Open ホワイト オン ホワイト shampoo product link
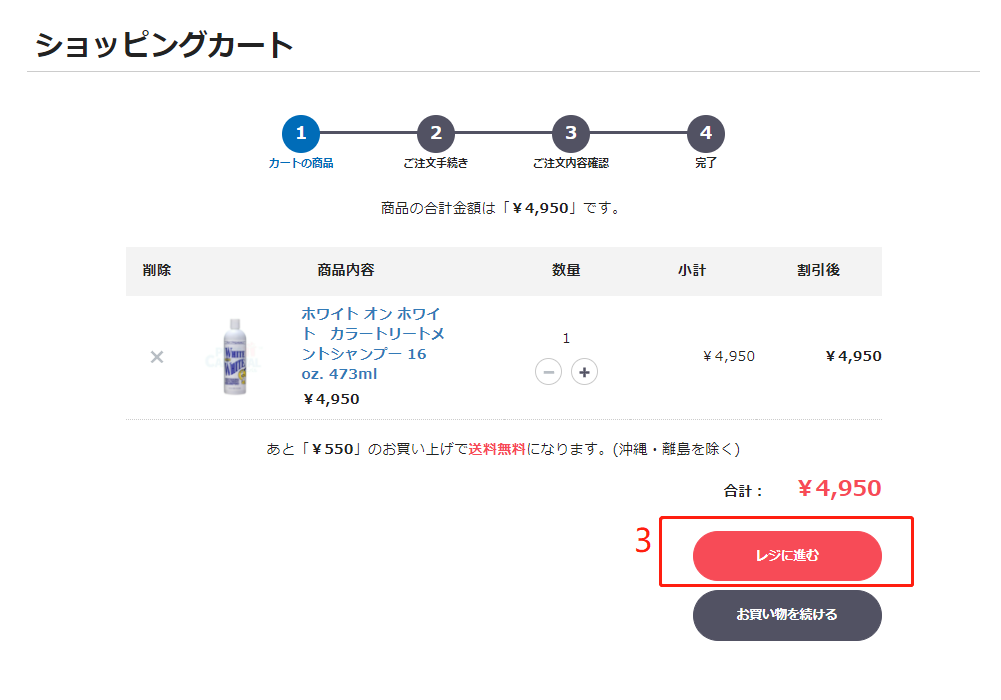 (373, 343)
